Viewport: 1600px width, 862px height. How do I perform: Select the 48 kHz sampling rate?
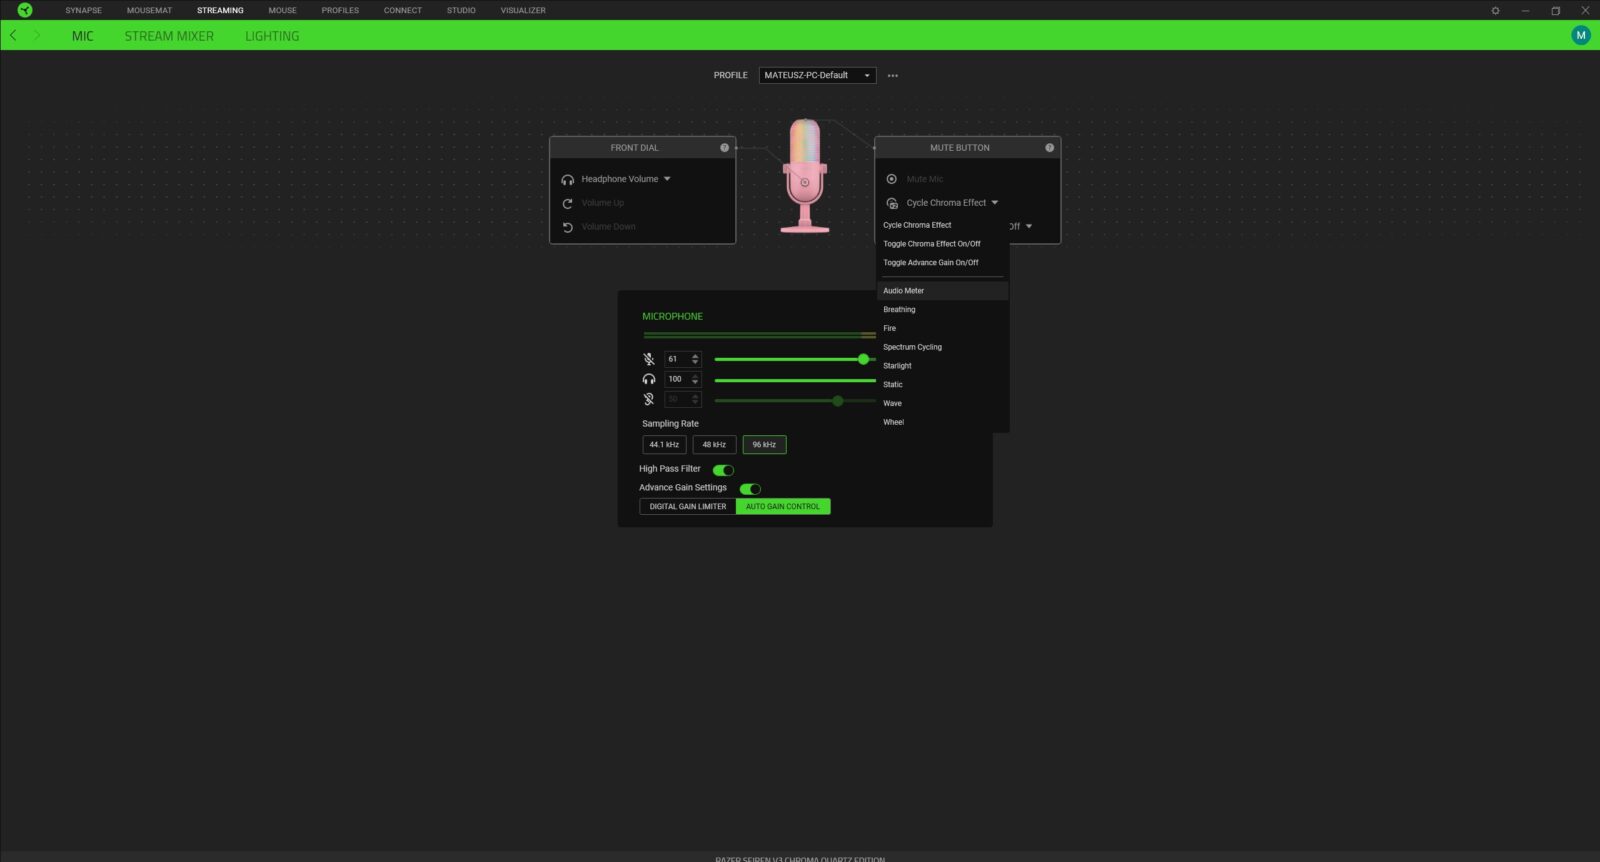pos(714,445)
